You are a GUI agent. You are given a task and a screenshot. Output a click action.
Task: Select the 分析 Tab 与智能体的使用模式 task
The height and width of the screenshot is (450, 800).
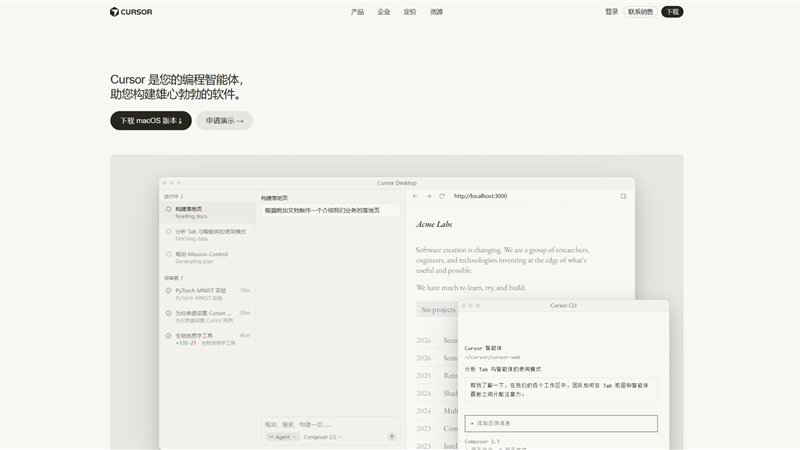pyautogui.click(x=208, y=235)
